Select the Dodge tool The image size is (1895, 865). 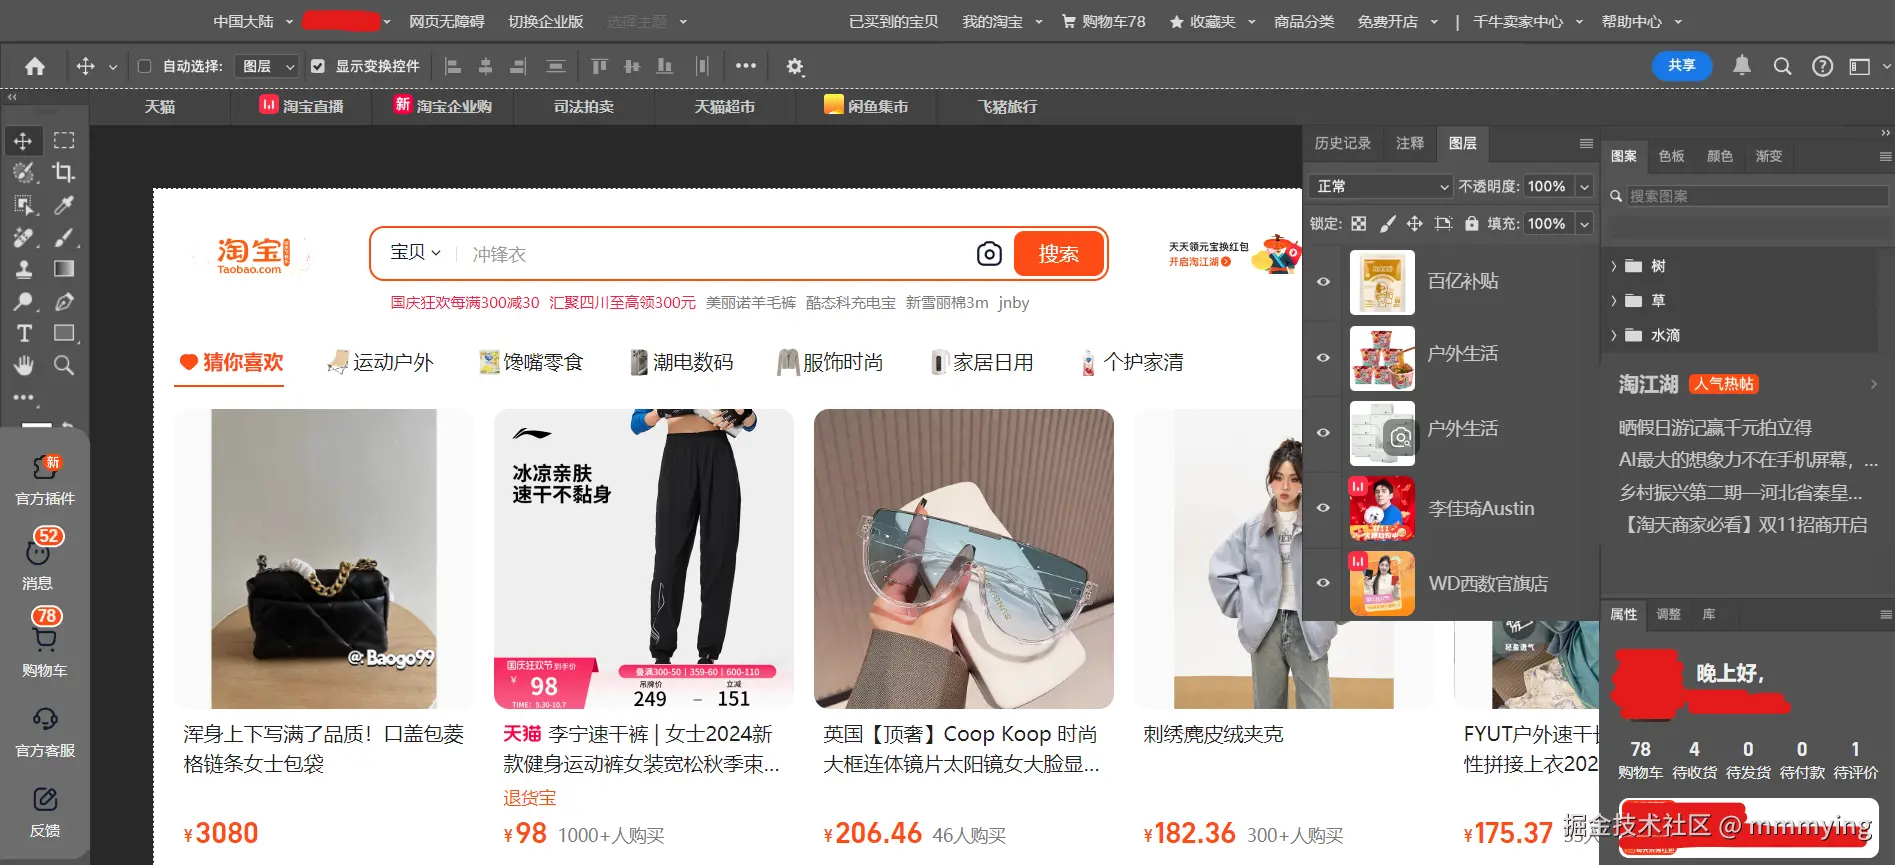click(x=23, y=301)
